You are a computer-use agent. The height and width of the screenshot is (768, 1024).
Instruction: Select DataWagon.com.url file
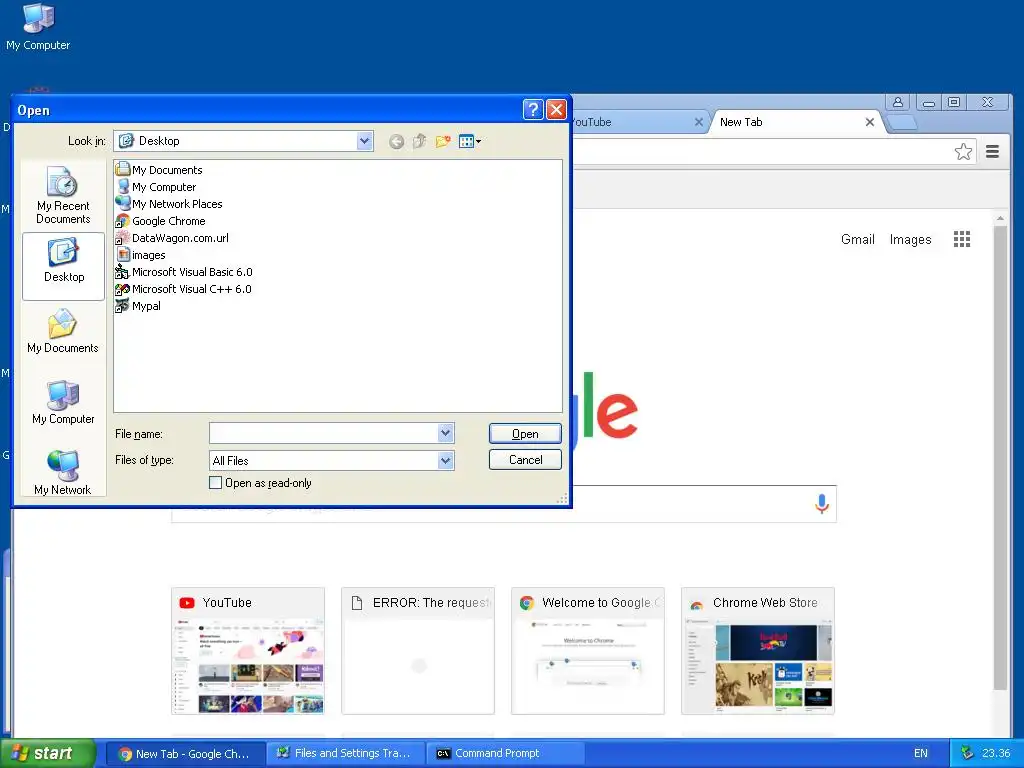(172, 238)
